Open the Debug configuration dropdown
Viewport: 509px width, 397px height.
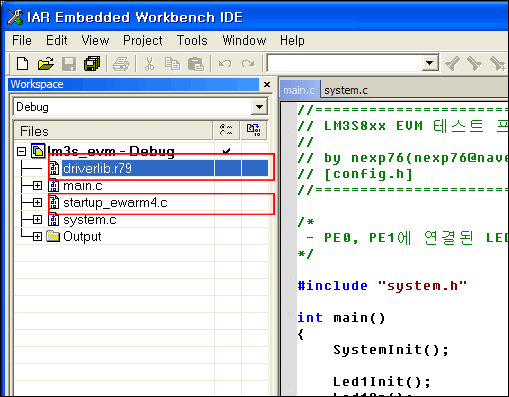259,107
